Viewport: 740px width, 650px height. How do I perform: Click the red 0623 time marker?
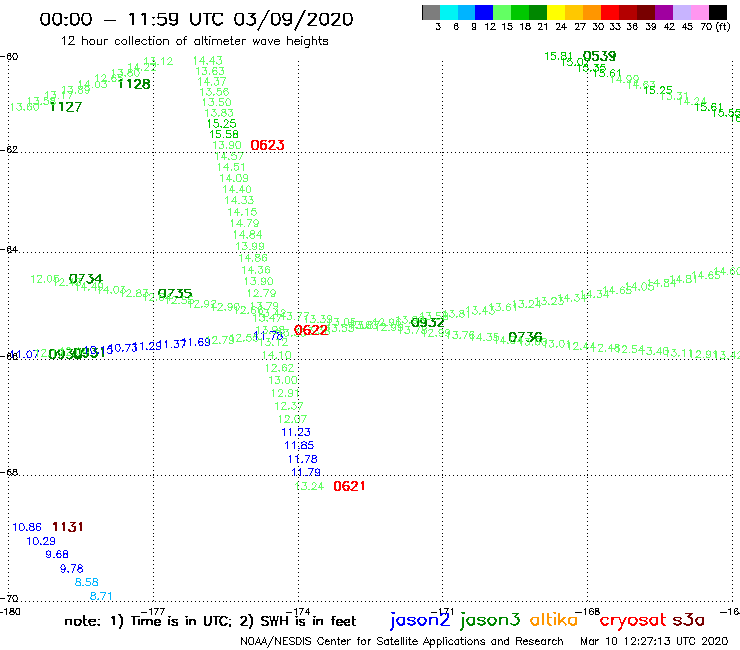tap(267, 145)
